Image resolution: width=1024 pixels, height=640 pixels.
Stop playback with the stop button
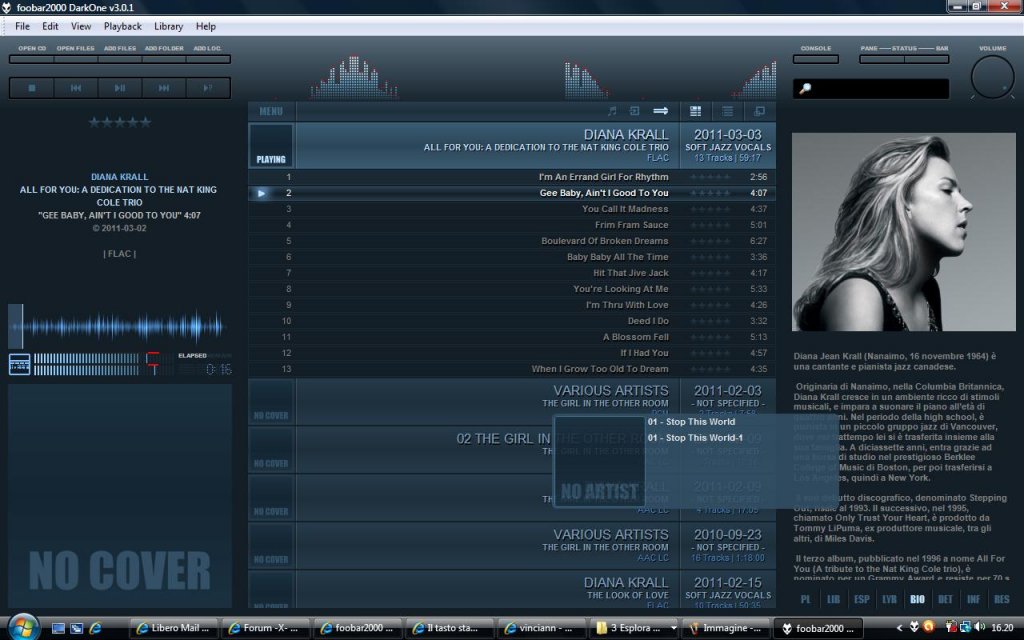tap(31, 88)
